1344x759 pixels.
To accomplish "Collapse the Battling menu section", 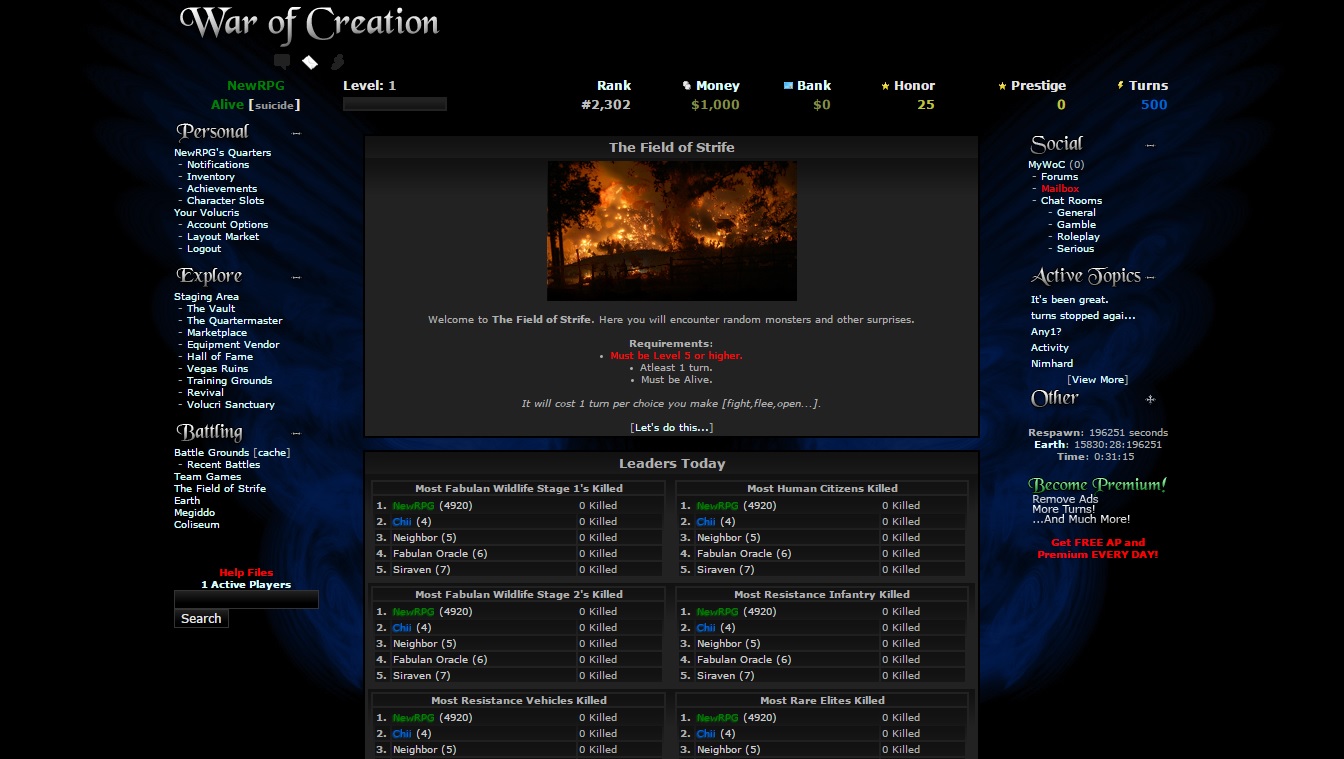I will (x=296, y=433).
